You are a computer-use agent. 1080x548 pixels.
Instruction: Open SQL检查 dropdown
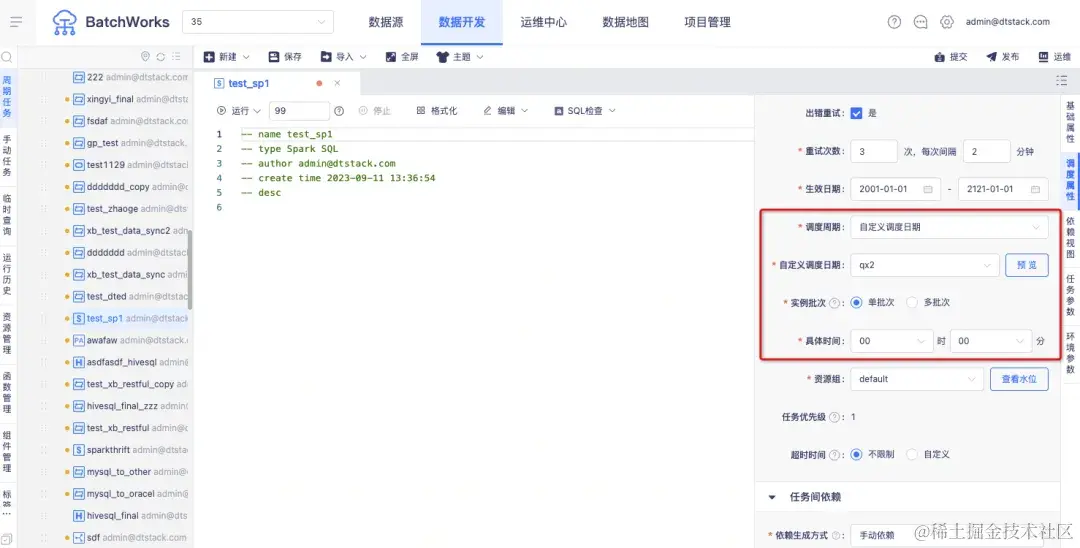[585, 111]
